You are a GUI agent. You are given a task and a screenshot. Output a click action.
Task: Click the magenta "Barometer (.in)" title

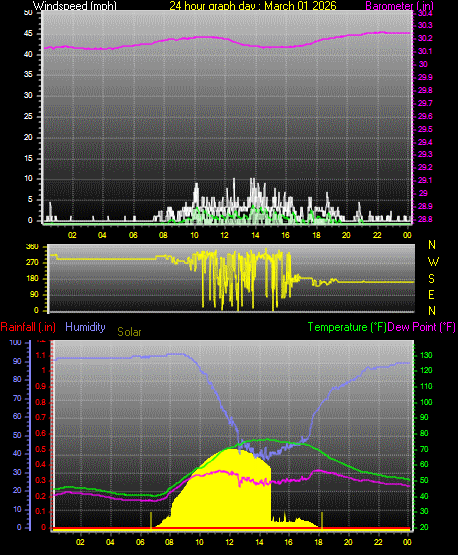pyautogui.click(x=399, y=6)
